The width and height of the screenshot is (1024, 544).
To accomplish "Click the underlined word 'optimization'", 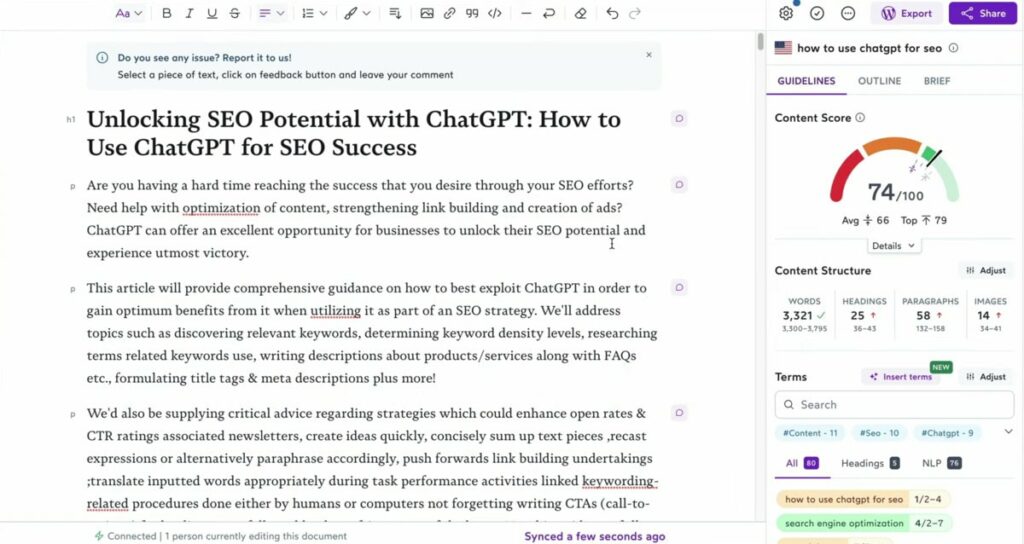I will (x=221, y=208).
